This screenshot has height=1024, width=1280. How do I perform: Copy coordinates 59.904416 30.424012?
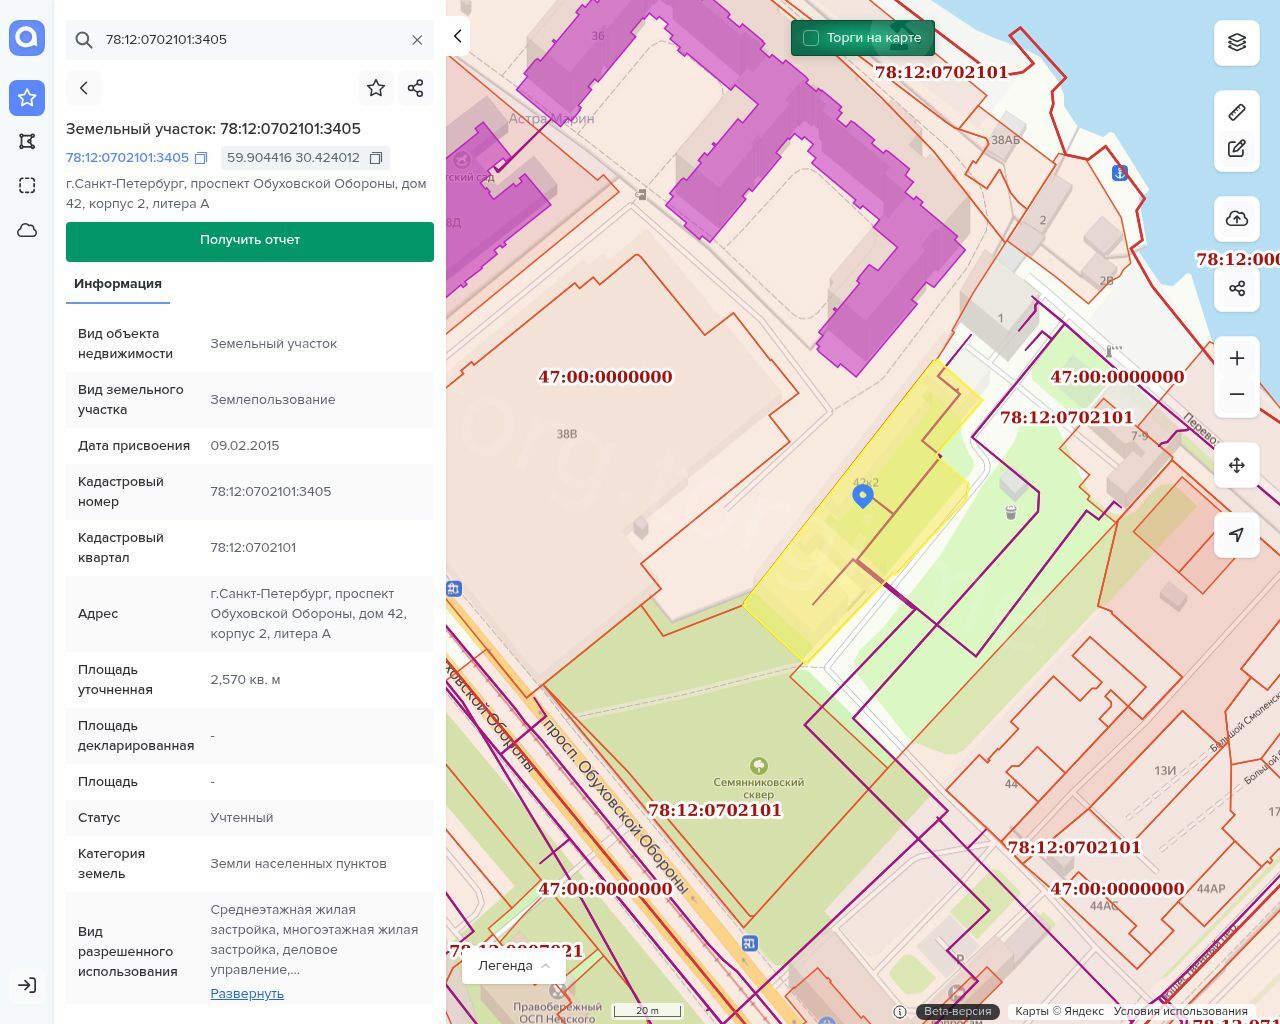(x=376, y=158)
